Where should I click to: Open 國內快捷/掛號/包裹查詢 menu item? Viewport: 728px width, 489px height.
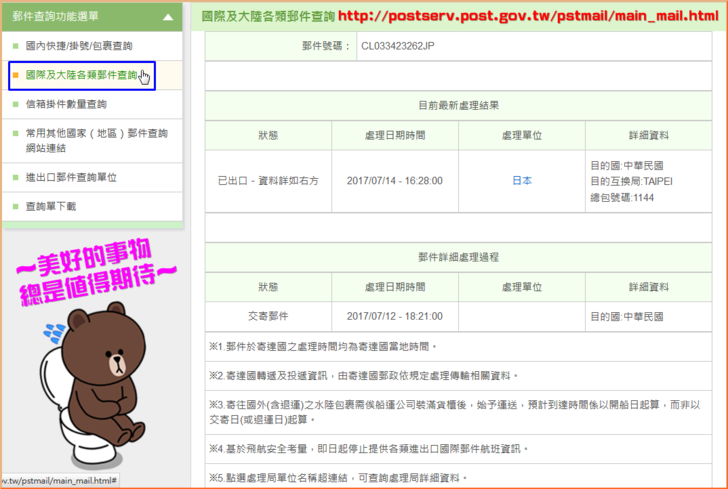click(x=79, y=46)
